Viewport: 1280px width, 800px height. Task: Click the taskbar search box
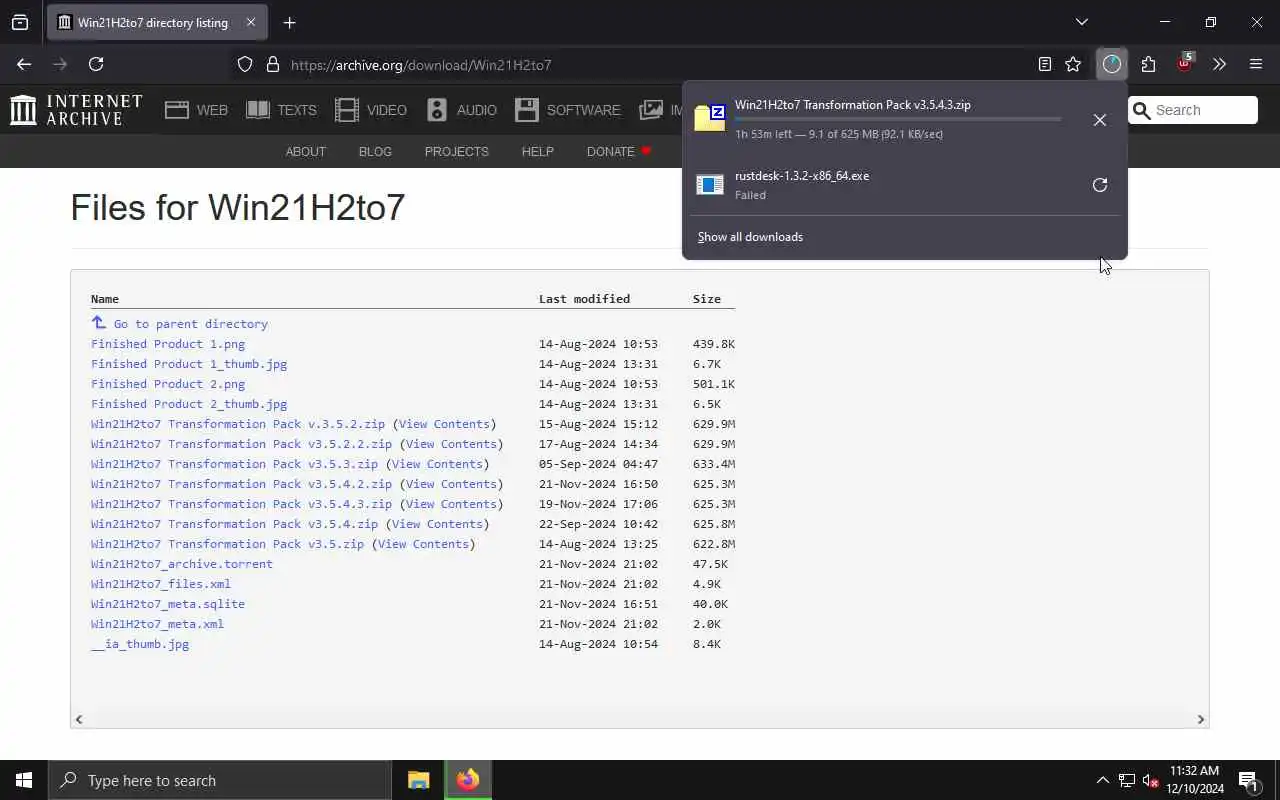pyautogui.click(x=220, y=780)
